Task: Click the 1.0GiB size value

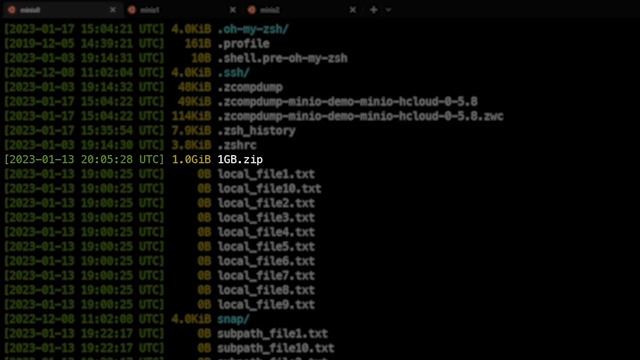Action: coord(191,160)
